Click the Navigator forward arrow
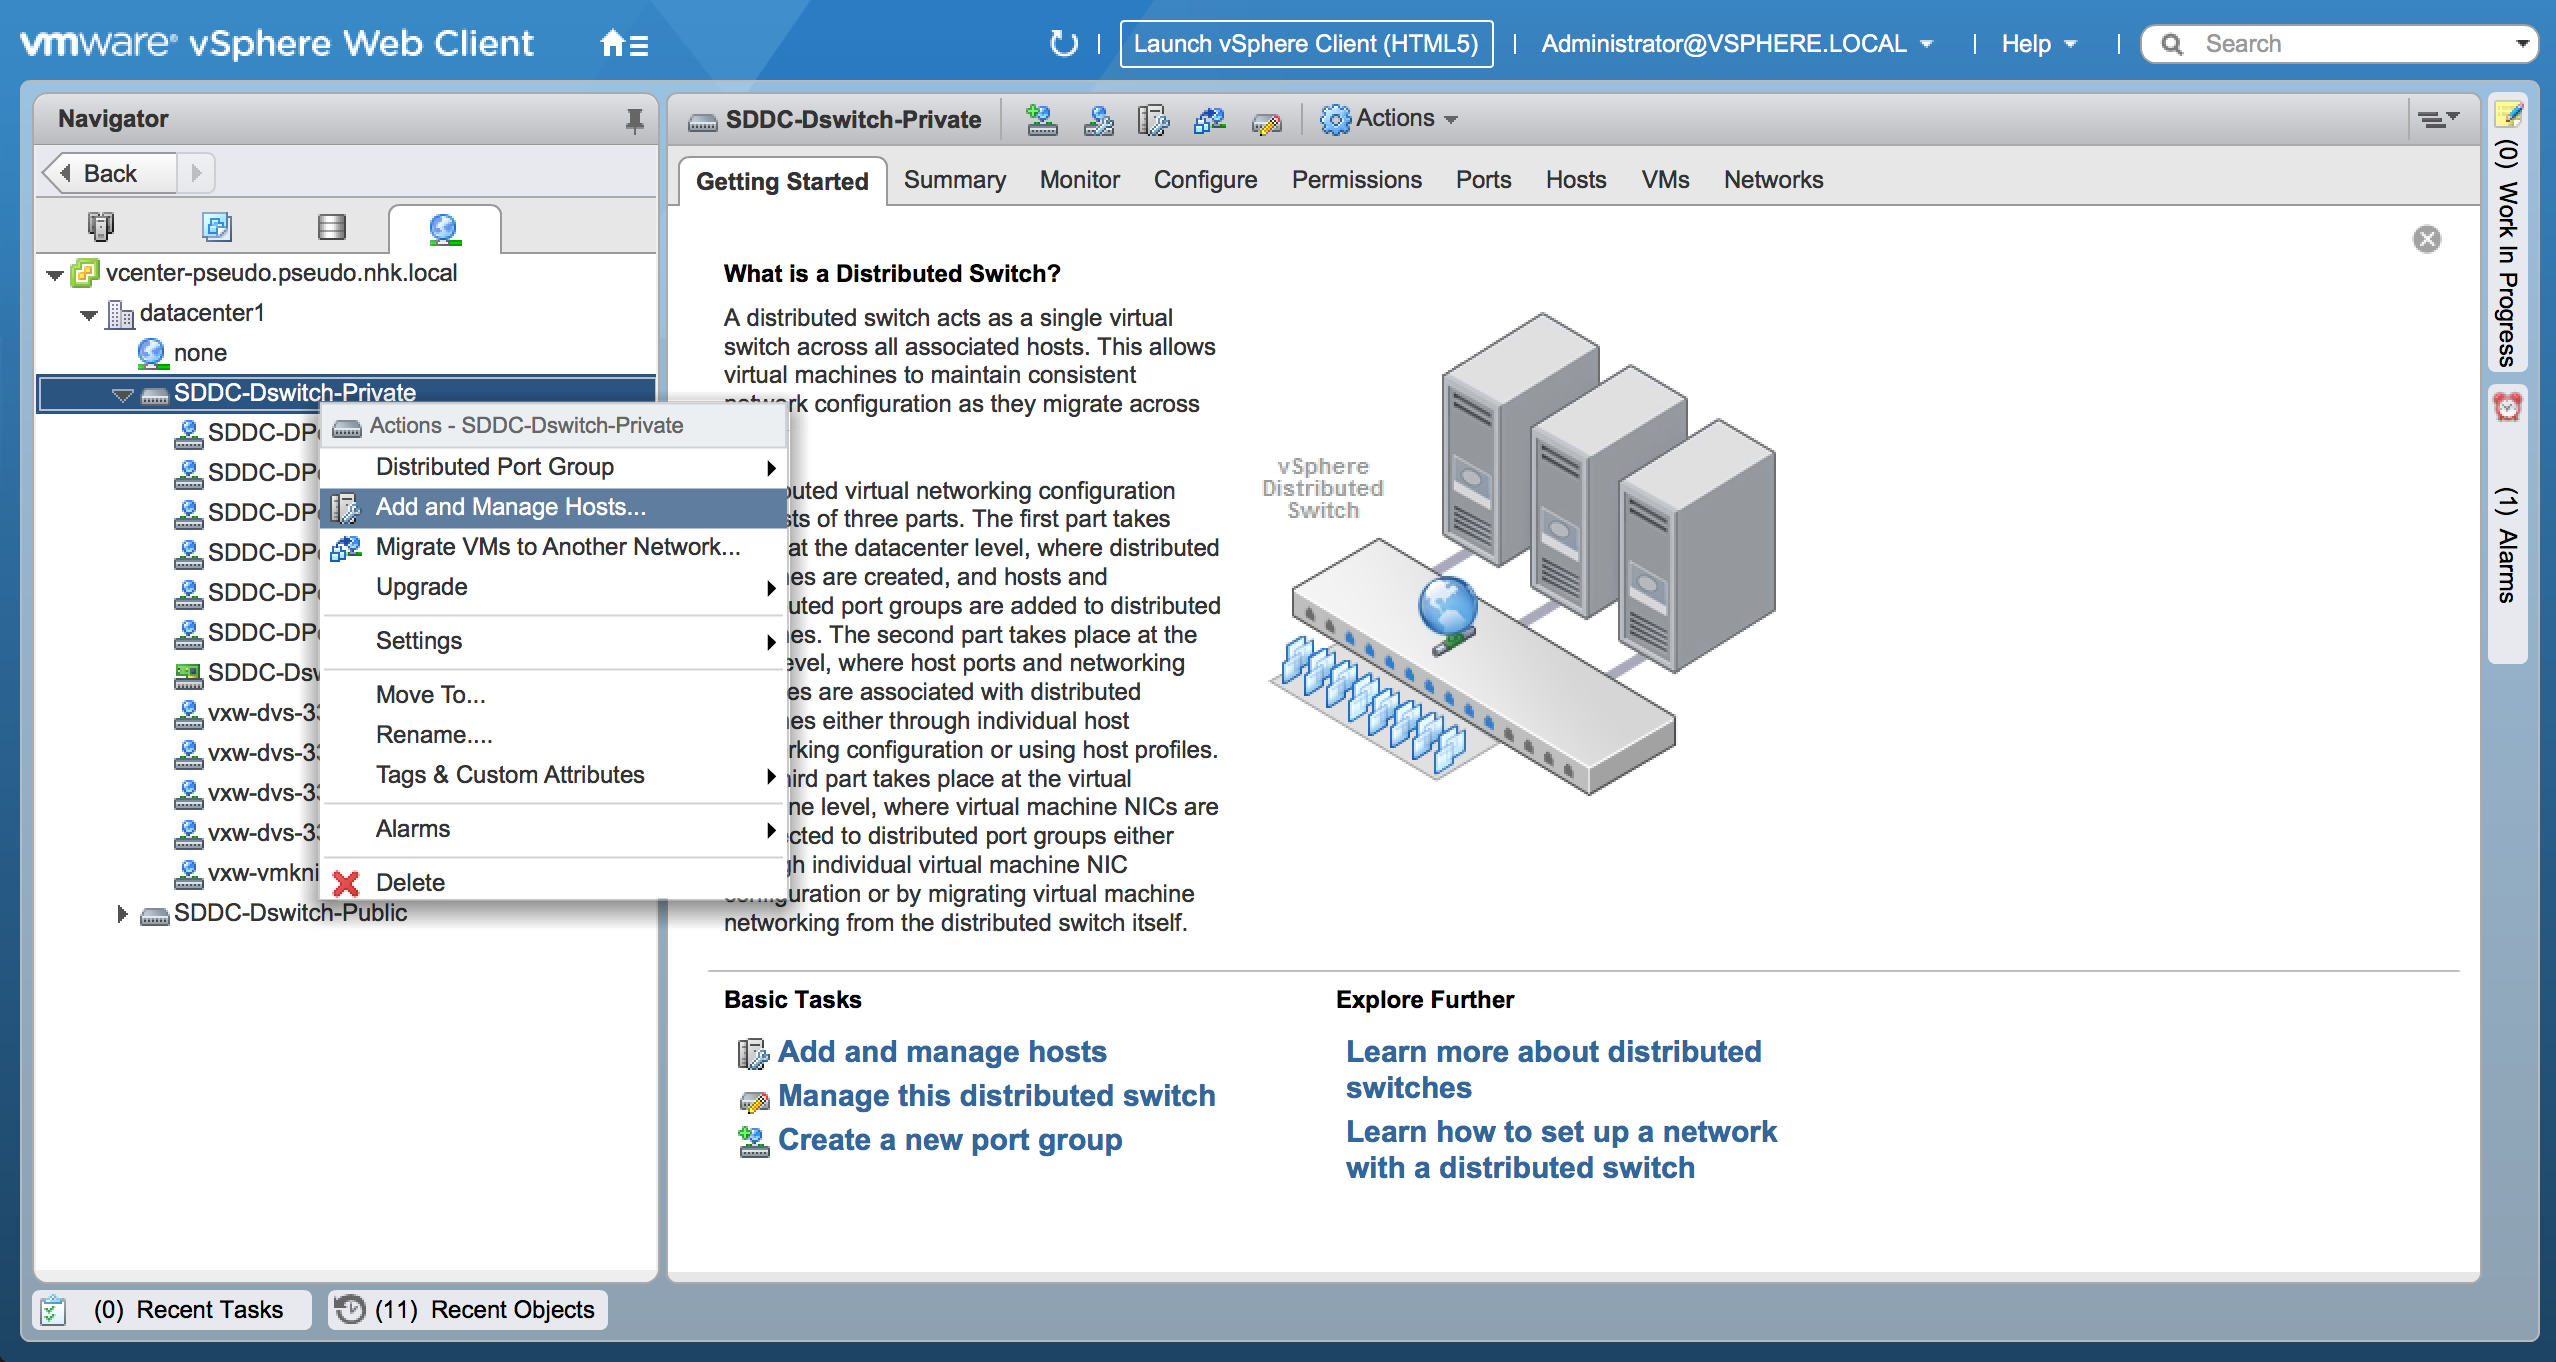This screenshot has height=1362, width=2556. tap(196, 173)
